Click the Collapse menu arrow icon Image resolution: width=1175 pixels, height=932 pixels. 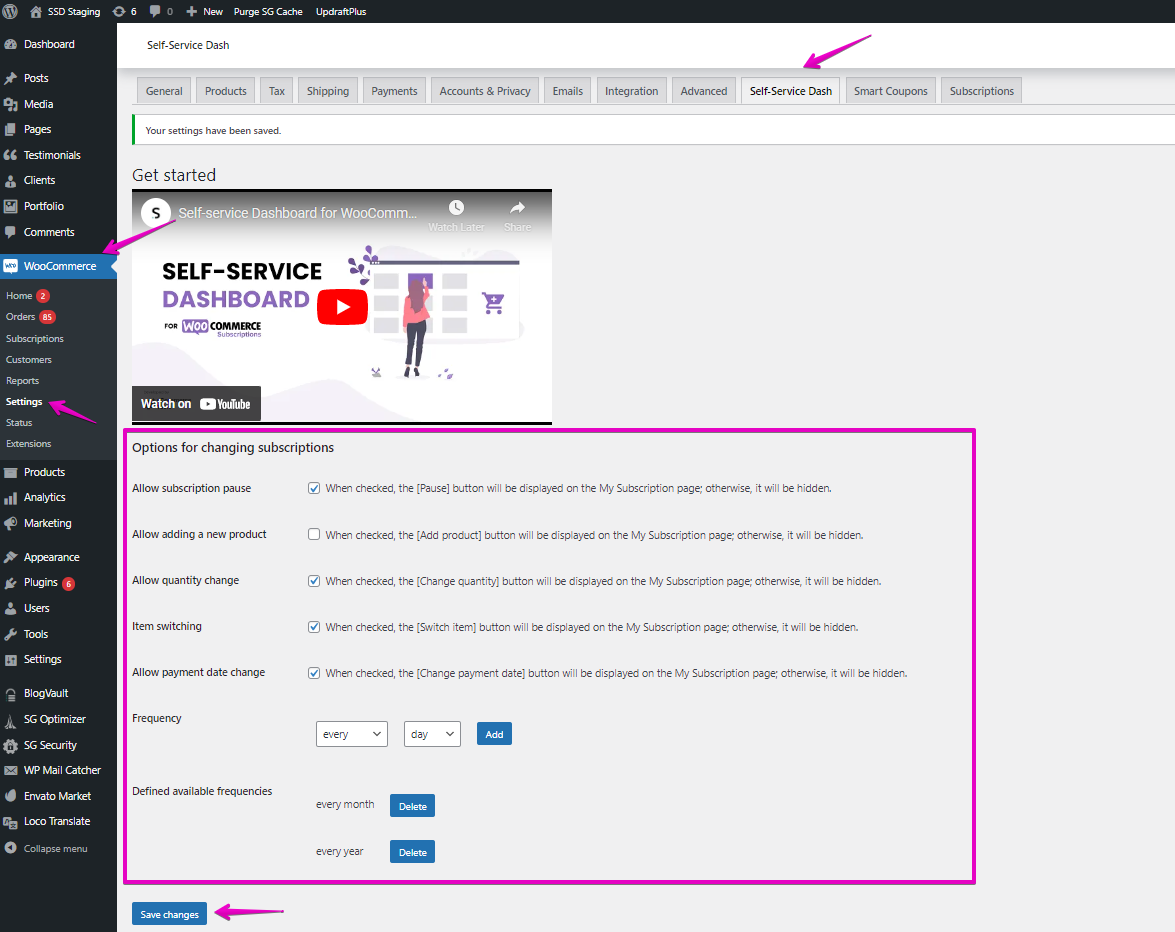click(10, 848)
